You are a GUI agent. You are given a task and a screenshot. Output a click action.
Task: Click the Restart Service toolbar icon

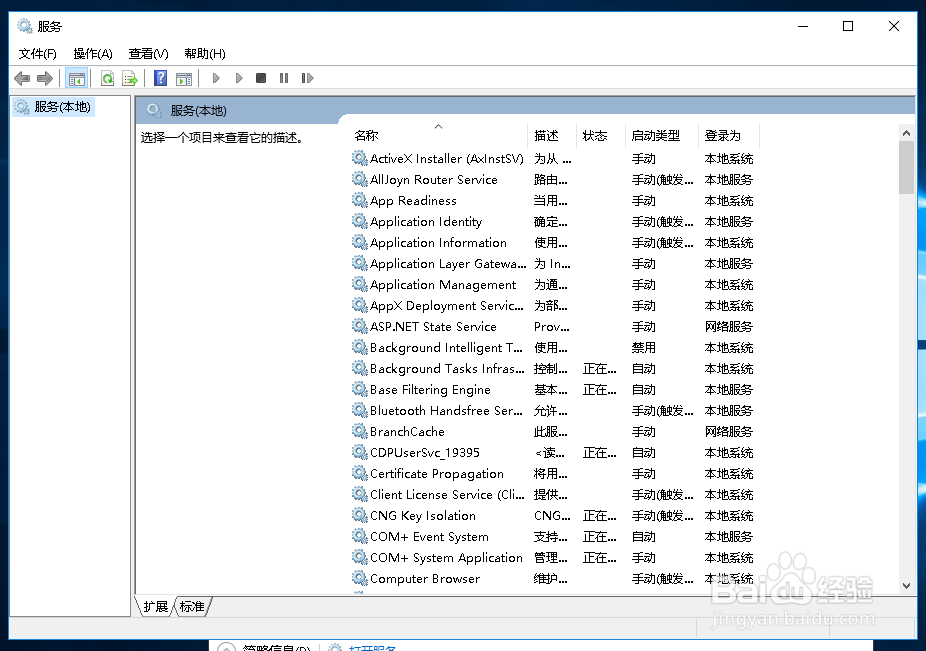tap(307, 78)
